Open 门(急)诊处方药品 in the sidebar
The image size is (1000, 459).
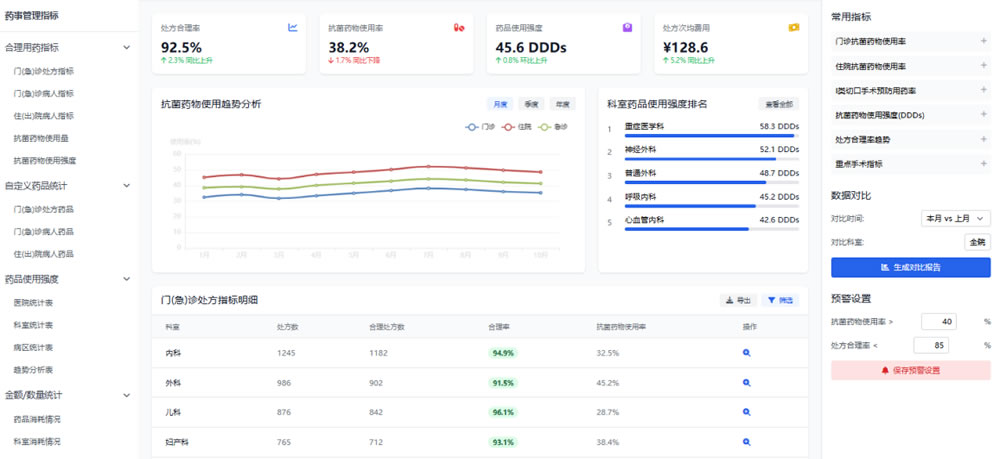click(x=44, y=209)
